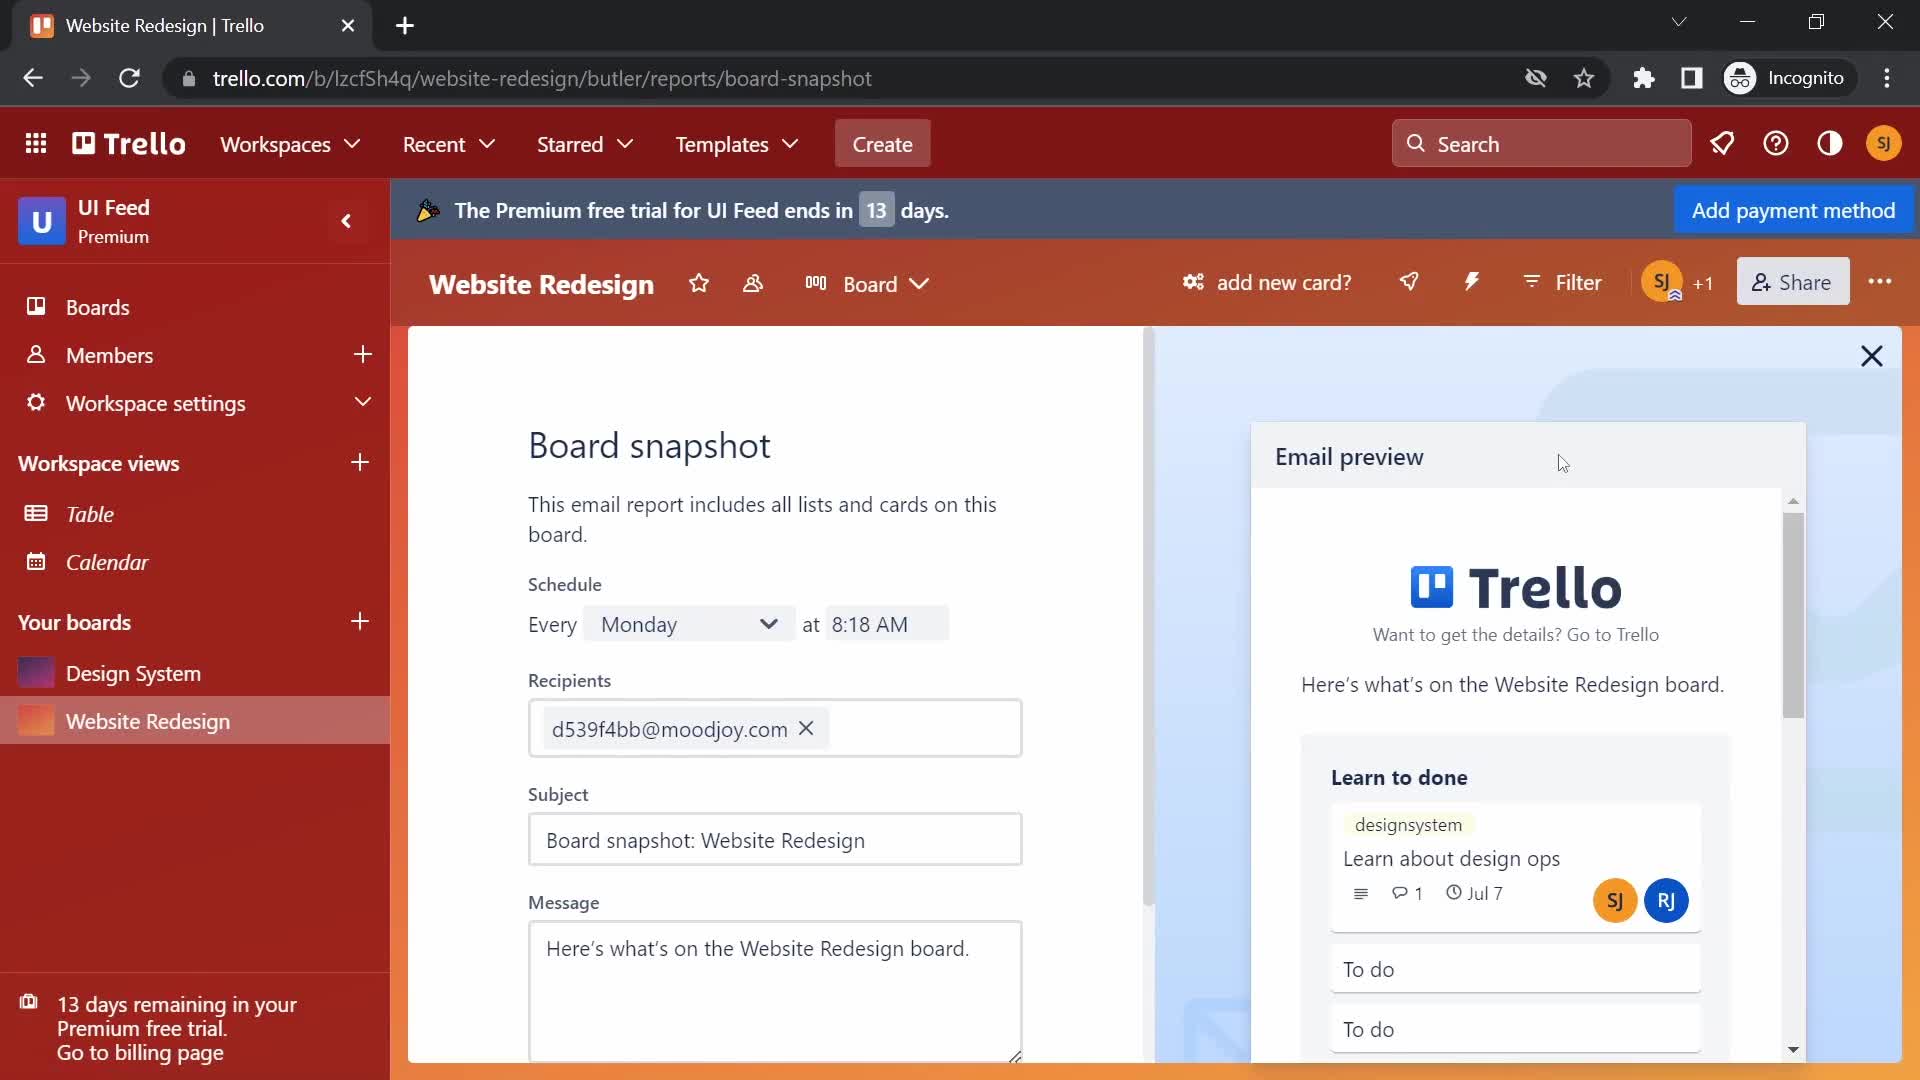Share the board

(x=1792, y=282)
